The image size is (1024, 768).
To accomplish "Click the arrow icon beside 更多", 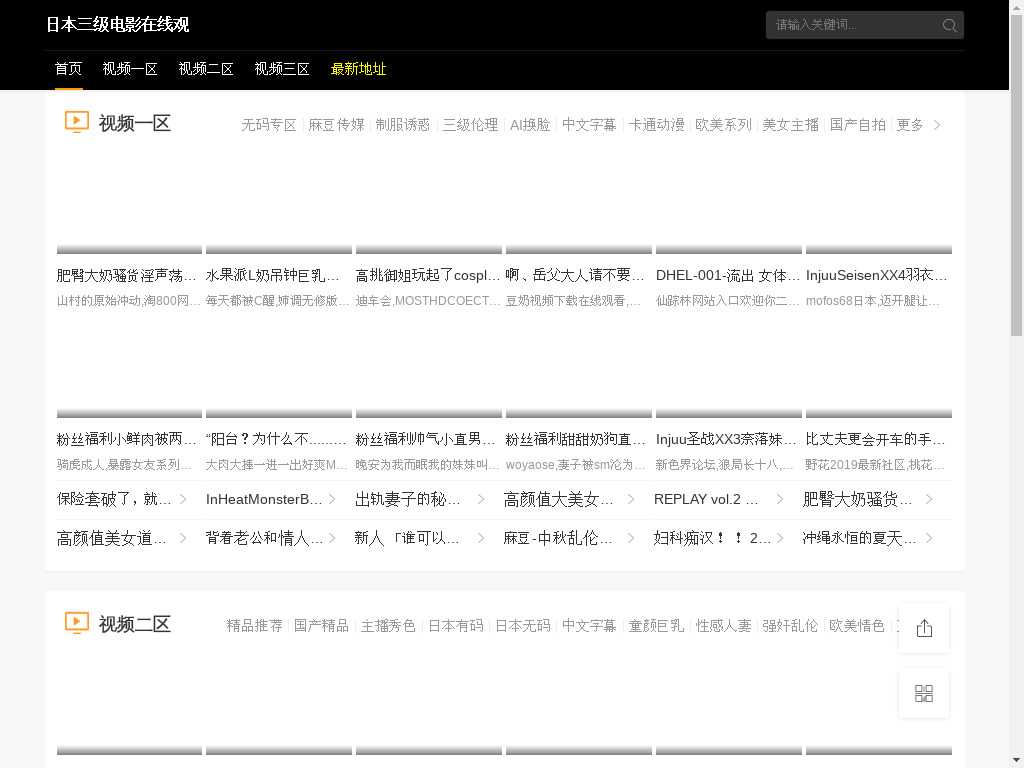I will pyautogui.click(x=937, y=125).
